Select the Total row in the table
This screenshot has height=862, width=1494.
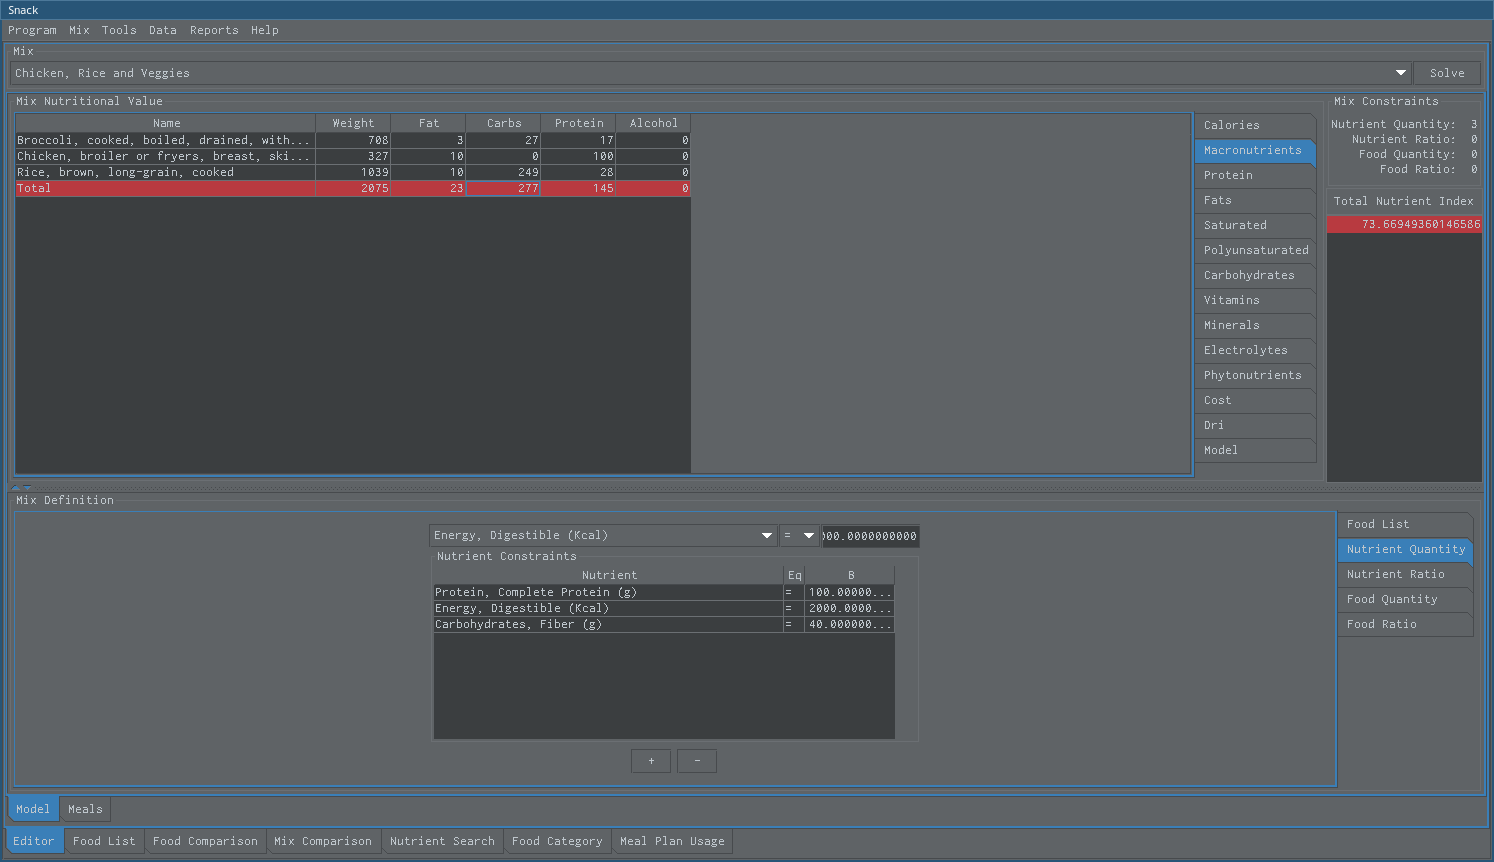click(x=353, y=188)
